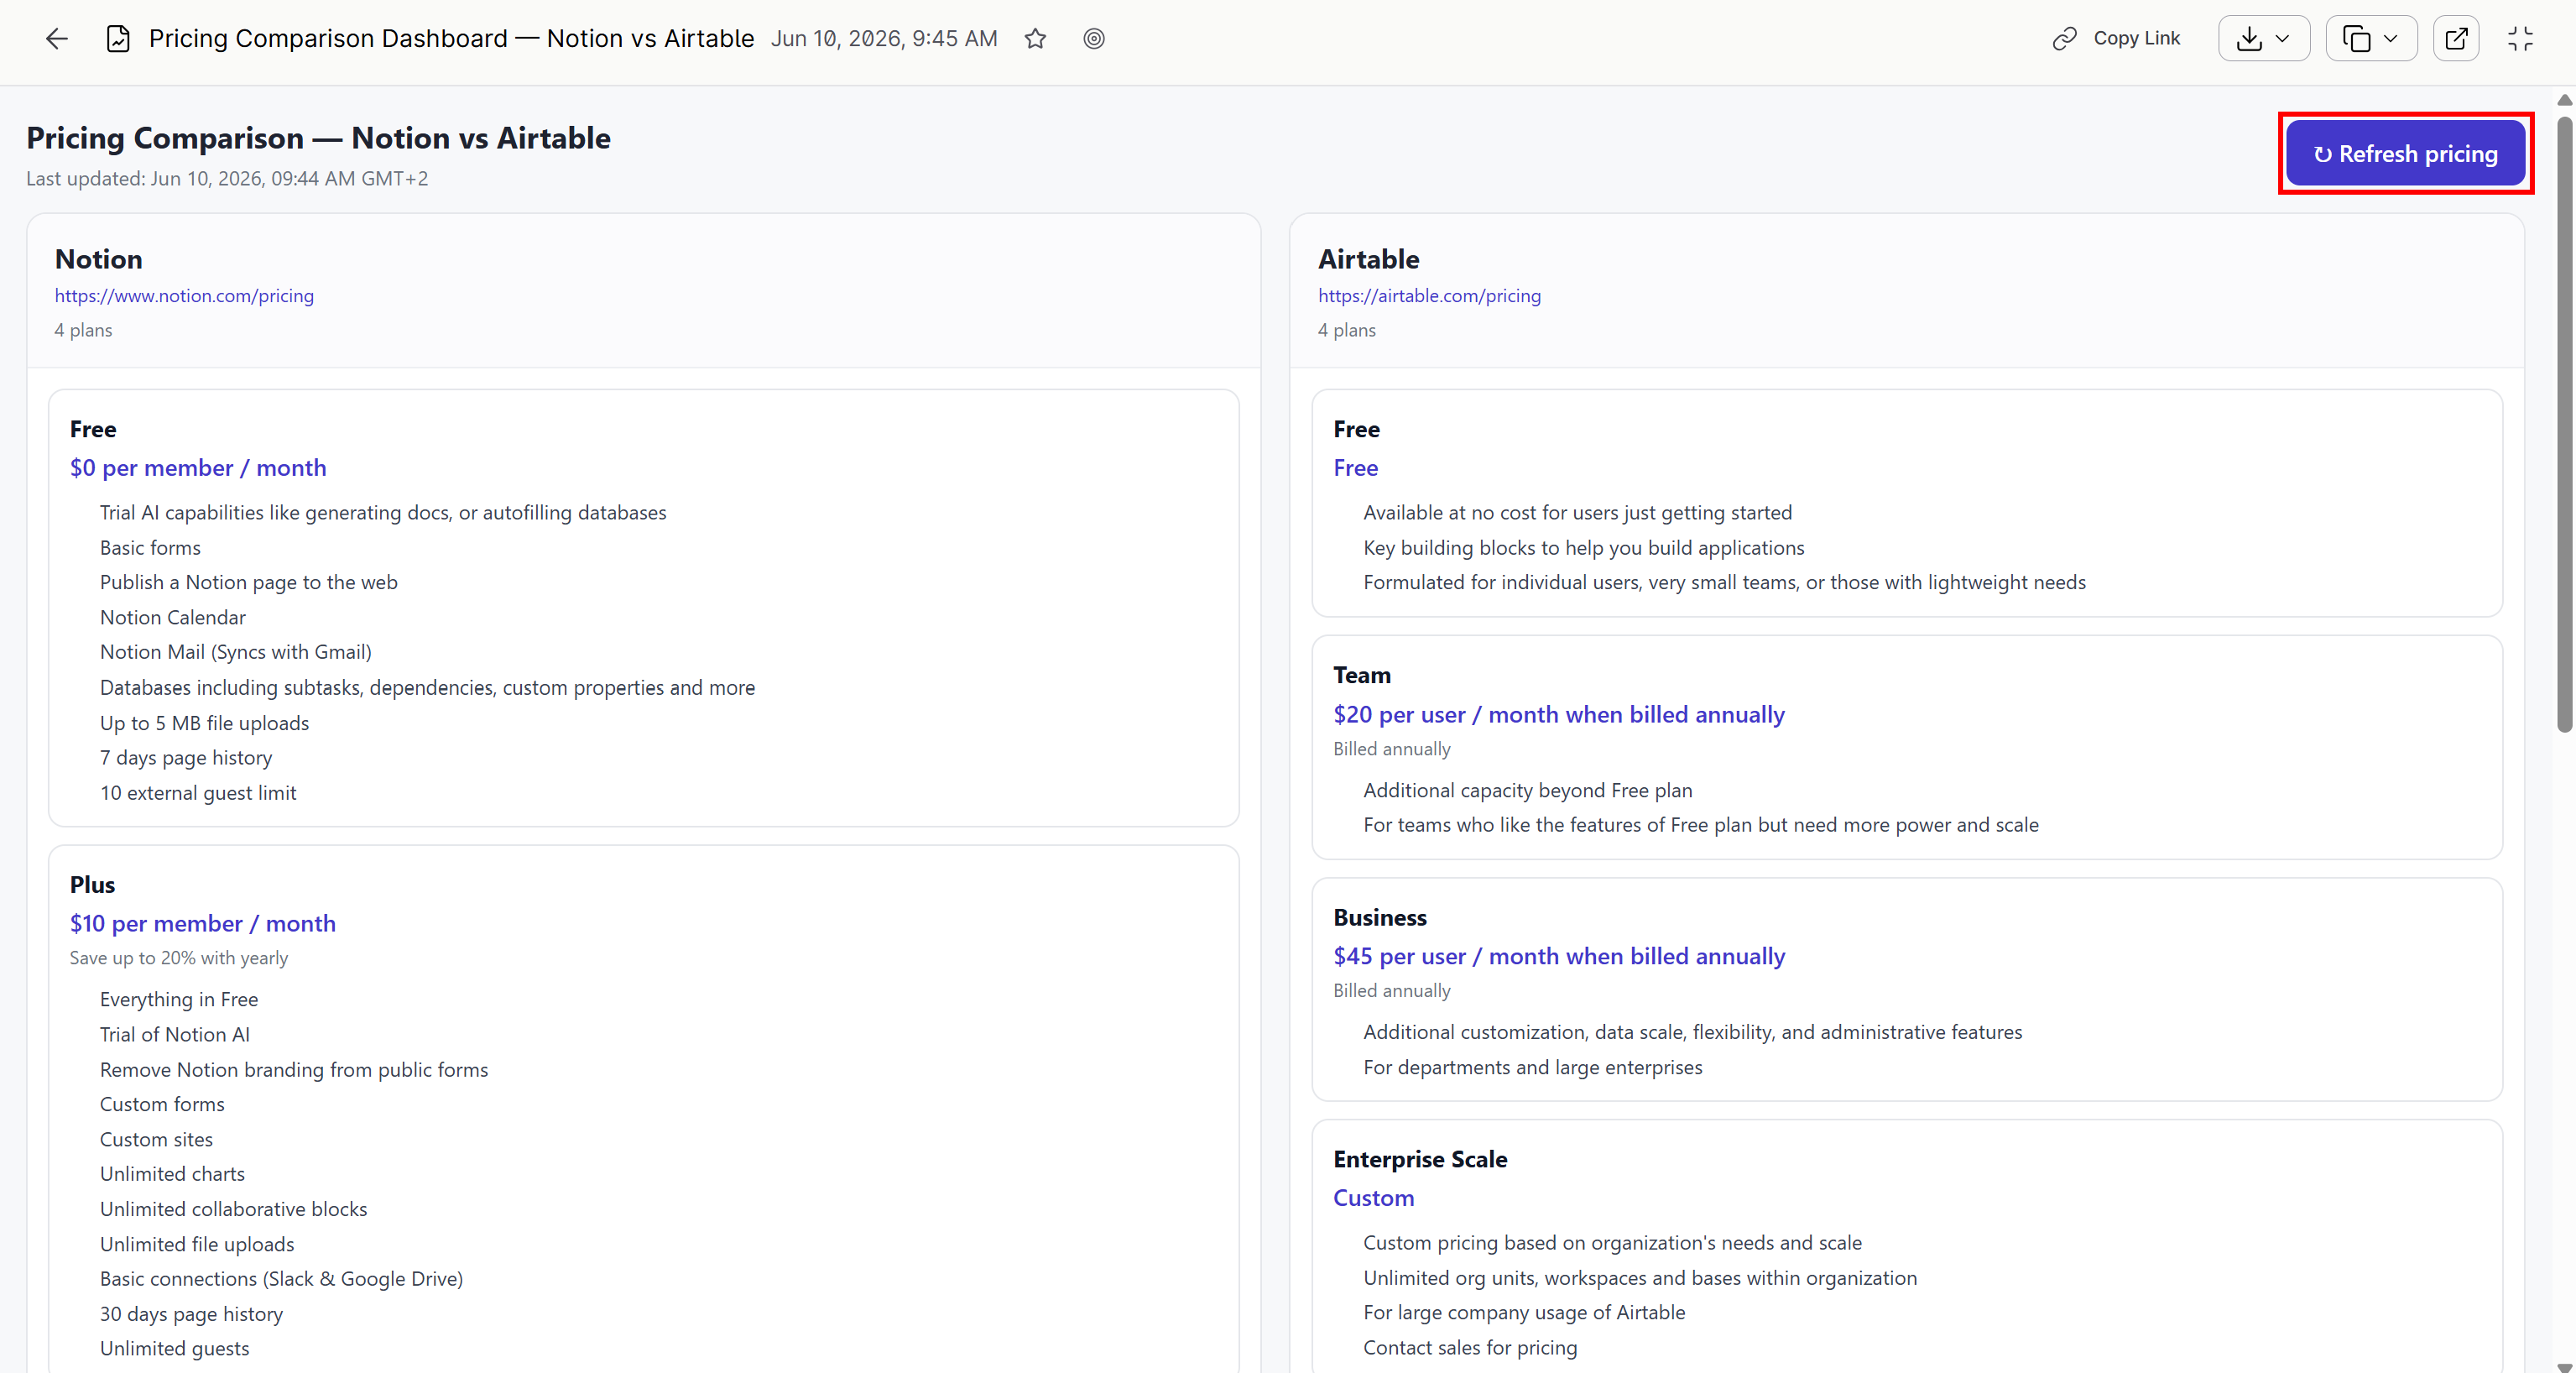The height and width of the screenshot is (1373, 2576).
Task: Click 'Enterprise Scale' plan title
Action: click(x=1420, y=1159)
